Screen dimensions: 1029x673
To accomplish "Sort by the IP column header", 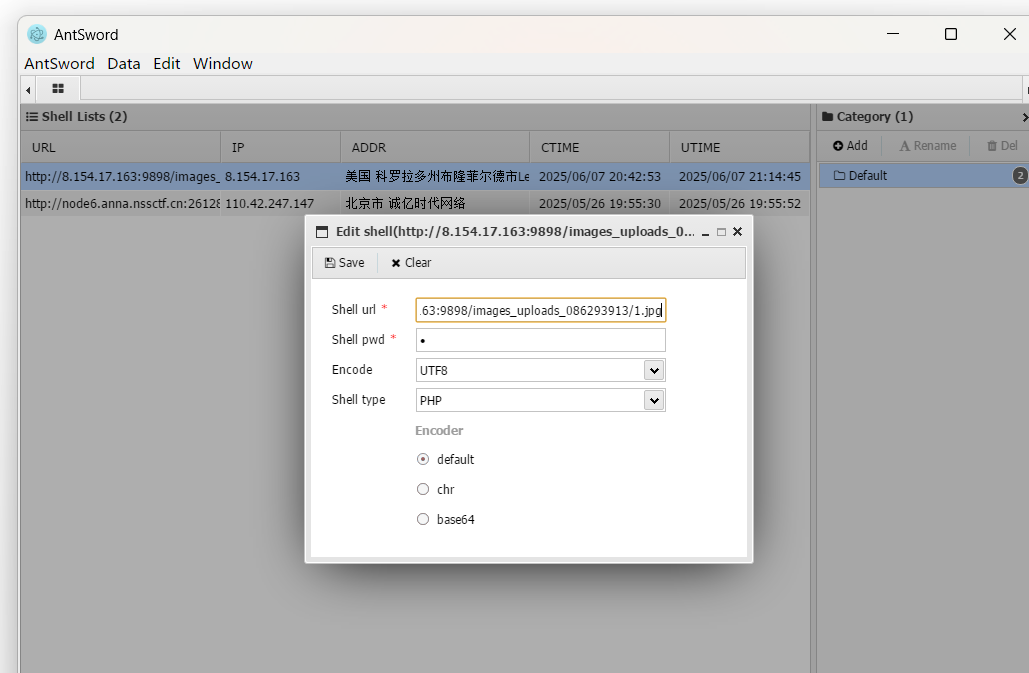I will pyautogui.click(x=281, y=148).
